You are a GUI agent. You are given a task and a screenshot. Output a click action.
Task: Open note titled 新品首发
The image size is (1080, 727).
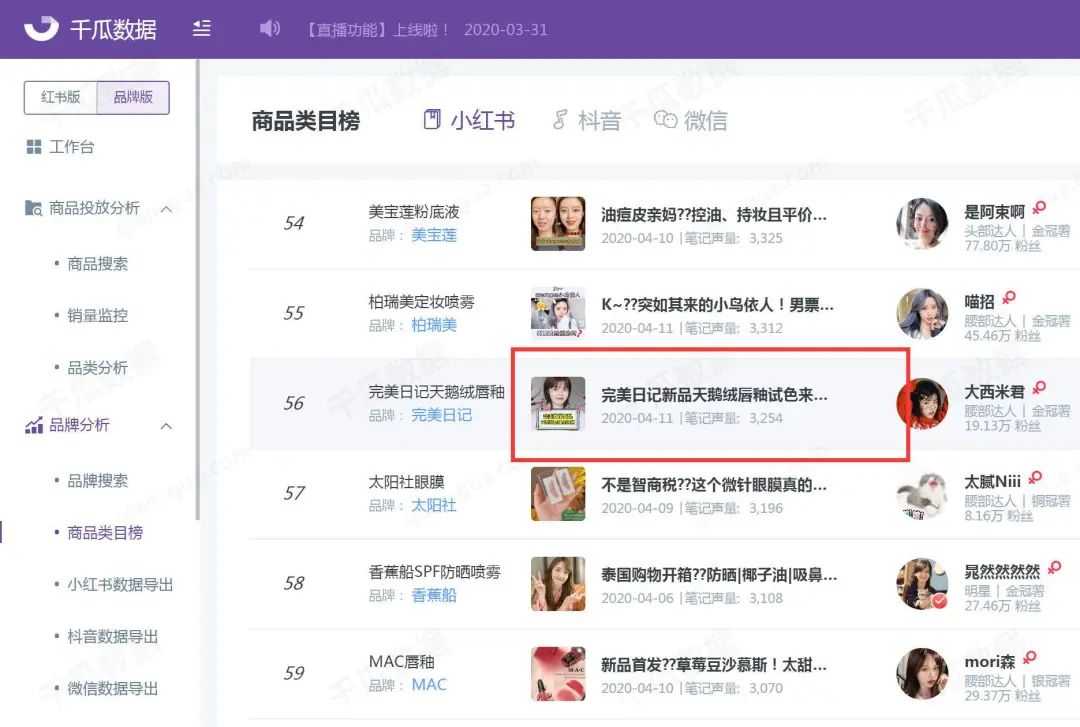[714, 665]
